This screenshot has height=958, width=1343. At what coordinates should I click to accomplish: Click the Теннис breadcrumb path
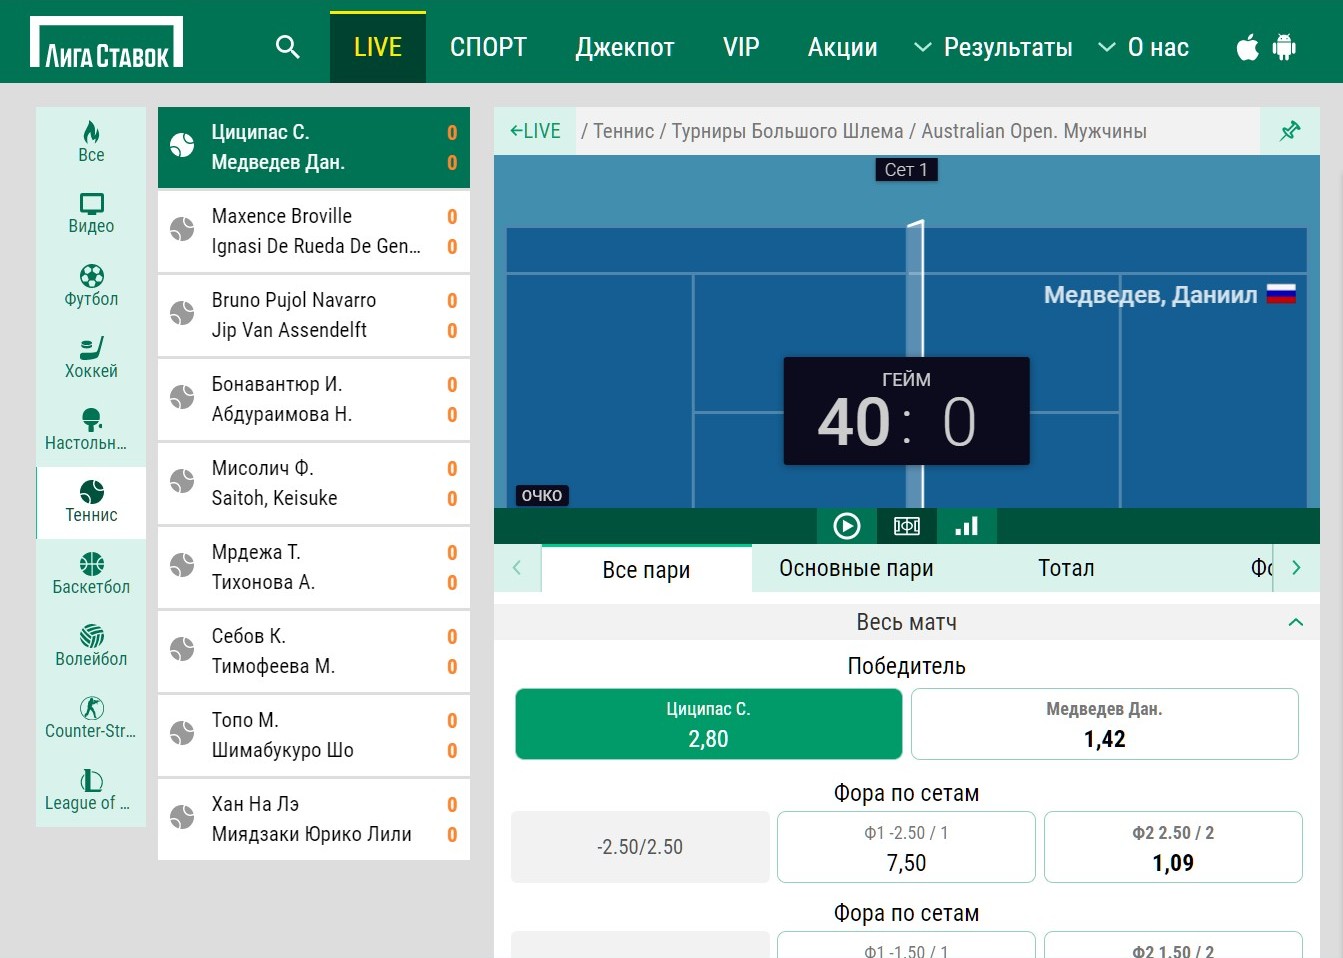point(623,131)
